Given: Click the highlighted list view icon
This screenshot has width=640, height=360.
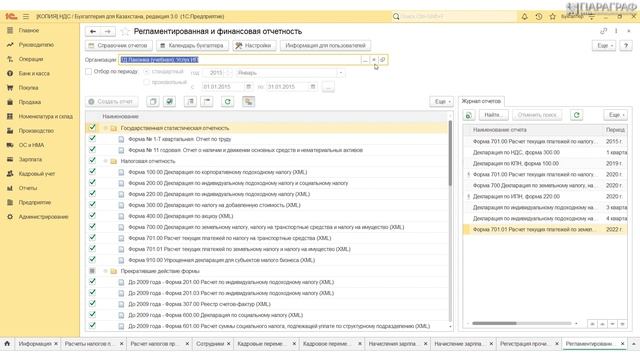Looking at the screenshot, I should tap(249, 102).
